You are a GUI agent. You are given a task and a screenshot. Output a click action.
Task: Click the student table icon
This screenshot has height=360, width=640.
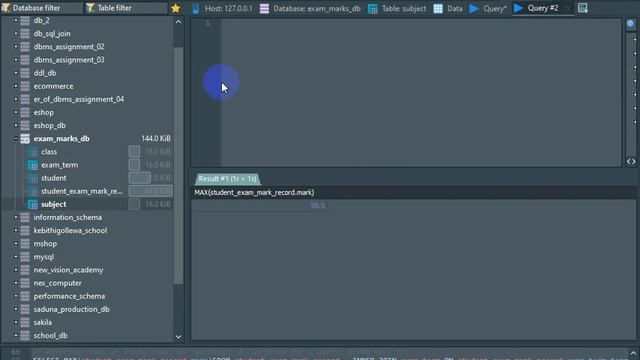pos(33,178)
